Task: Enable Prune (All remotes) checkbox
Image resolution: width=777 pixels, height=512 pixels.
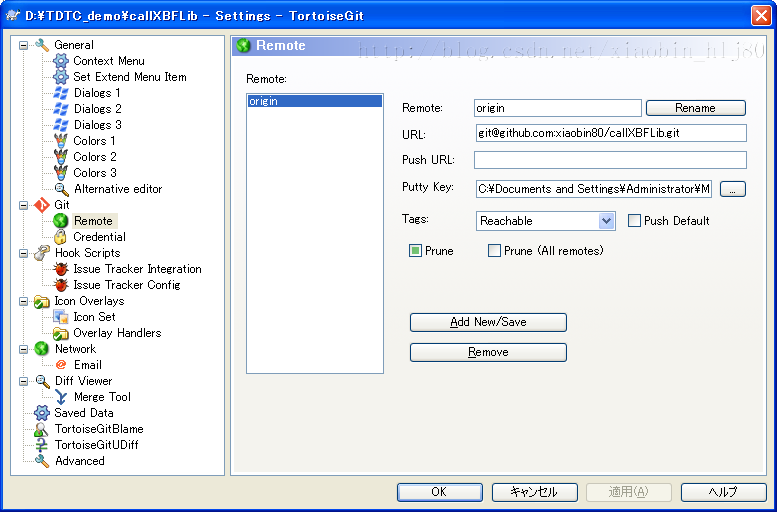Action: coord(495,251)
